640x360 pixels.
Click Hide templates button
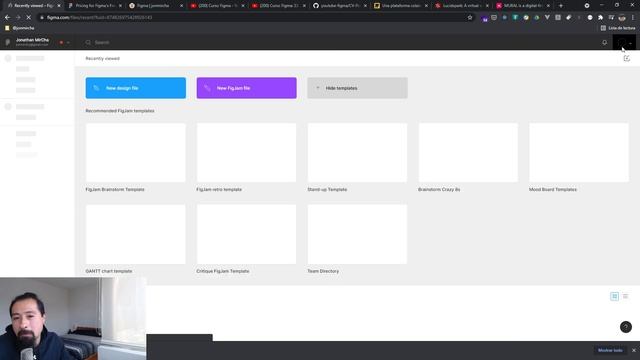357,88
